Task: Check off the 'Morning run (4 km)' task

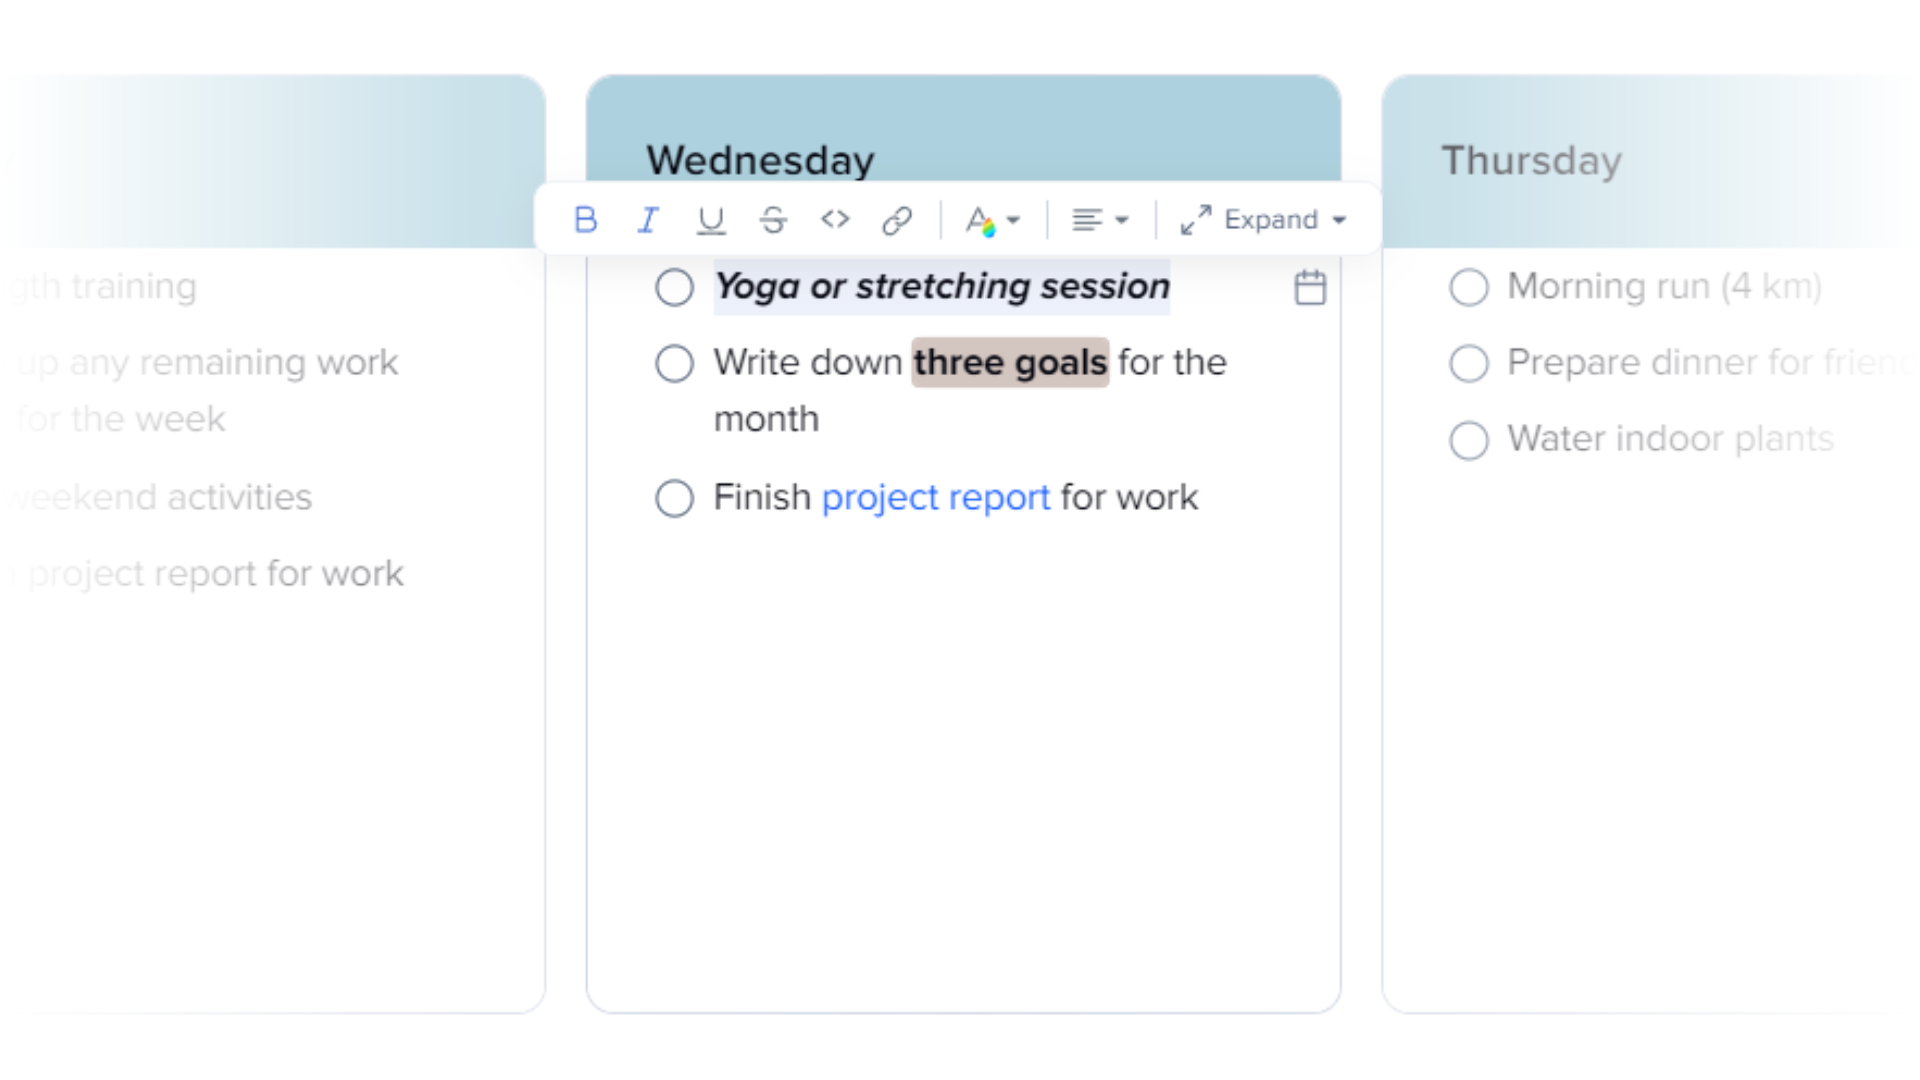Action: click(1468, 287)
